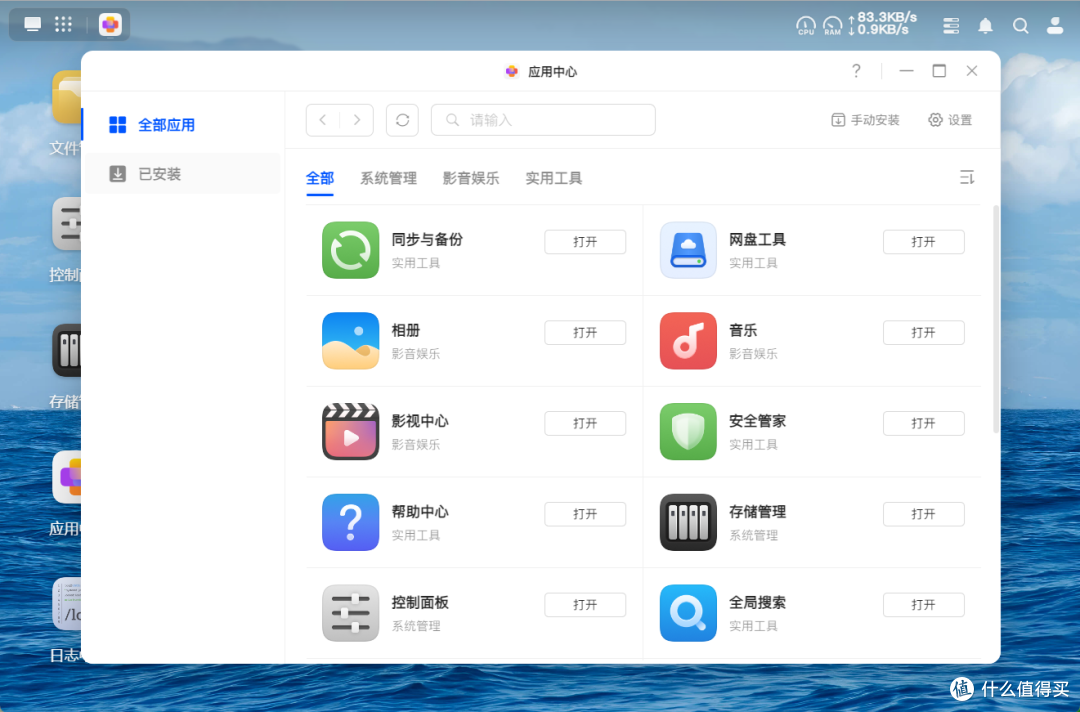1080x712 pixels.
Task: Click the 音乐 music app icon
Action: click(688, 341)
